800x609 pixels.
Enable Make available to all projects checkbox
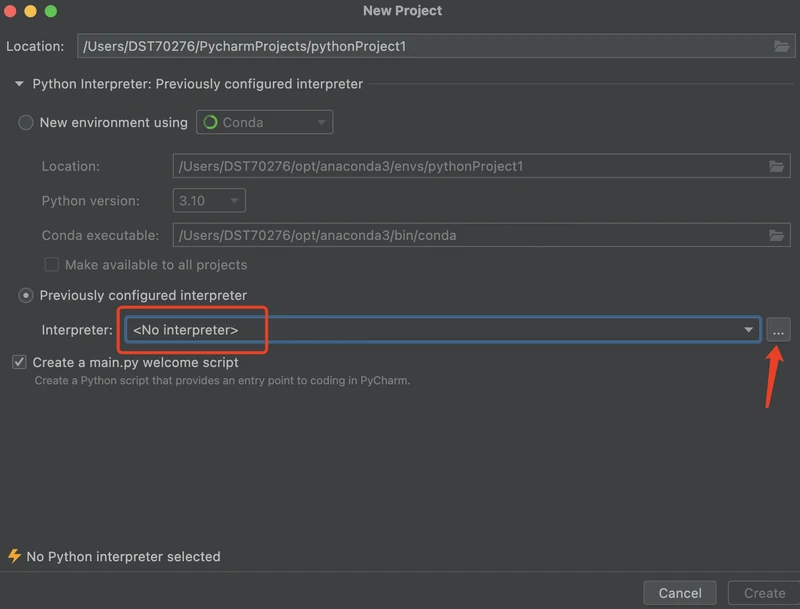click(x=52, y=265)
